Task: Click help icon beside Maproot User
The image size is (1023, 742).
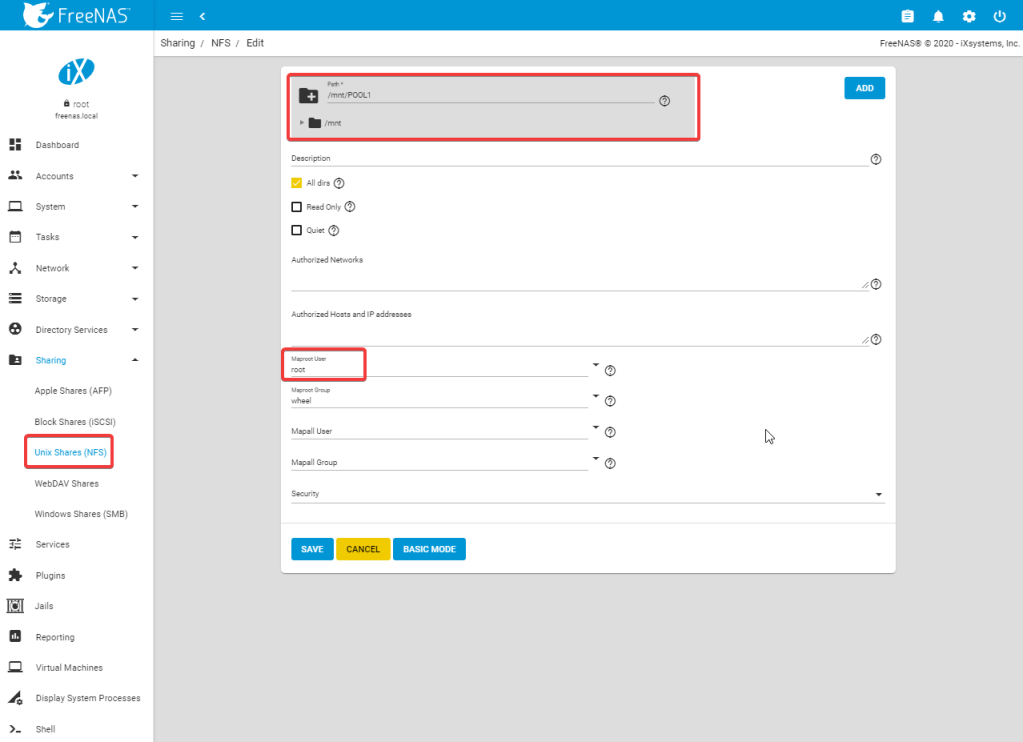Action: coord(610,371)
